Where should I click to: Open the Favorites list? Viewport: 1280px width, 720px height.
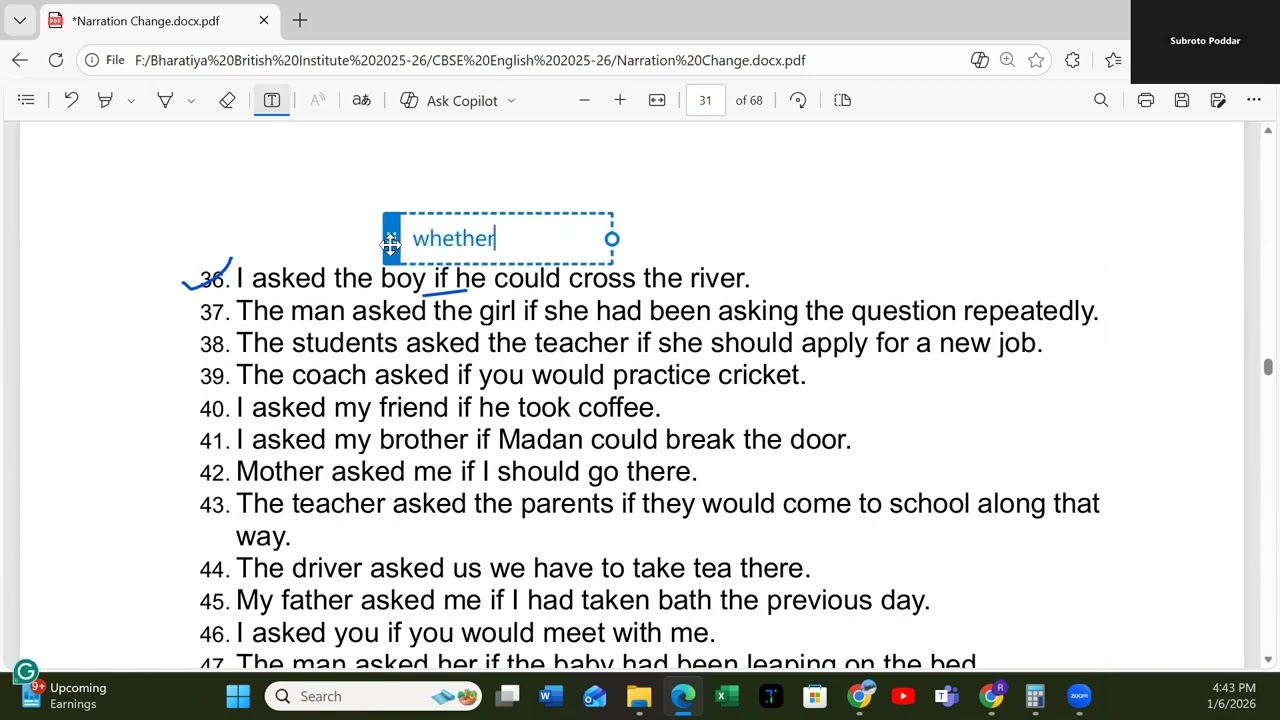[1113, 60]
